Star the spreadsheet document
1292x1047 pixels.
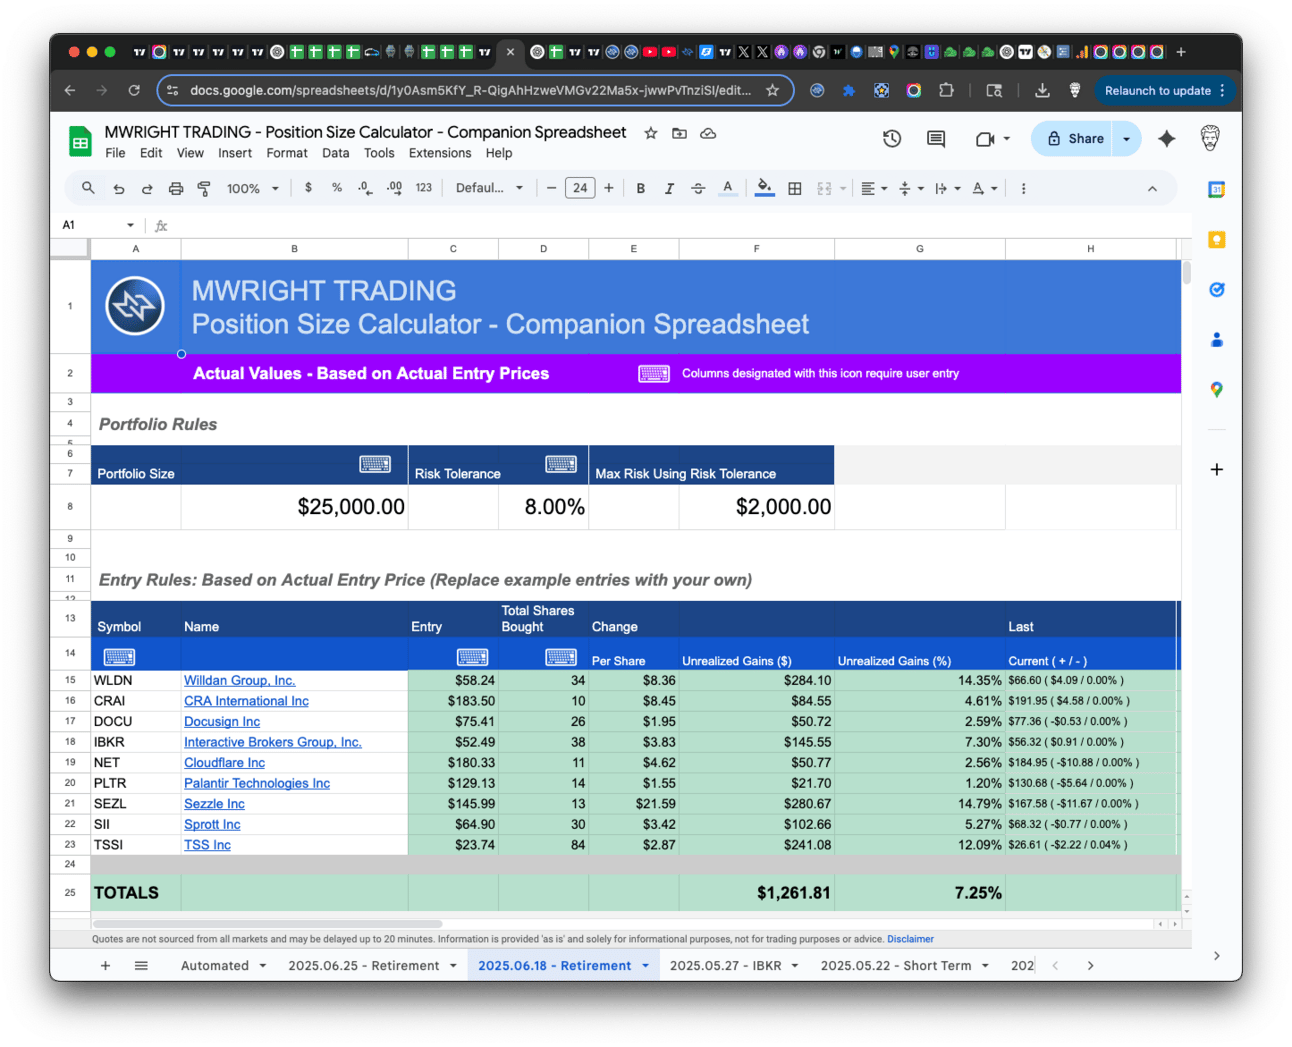tap(651, 133)
